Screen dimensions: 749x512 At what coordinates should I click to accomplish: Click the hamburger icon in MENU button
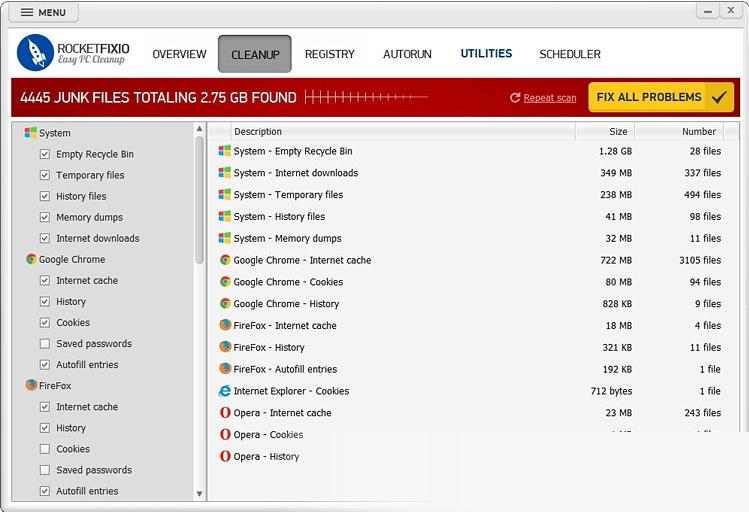(x=27, y=12)
